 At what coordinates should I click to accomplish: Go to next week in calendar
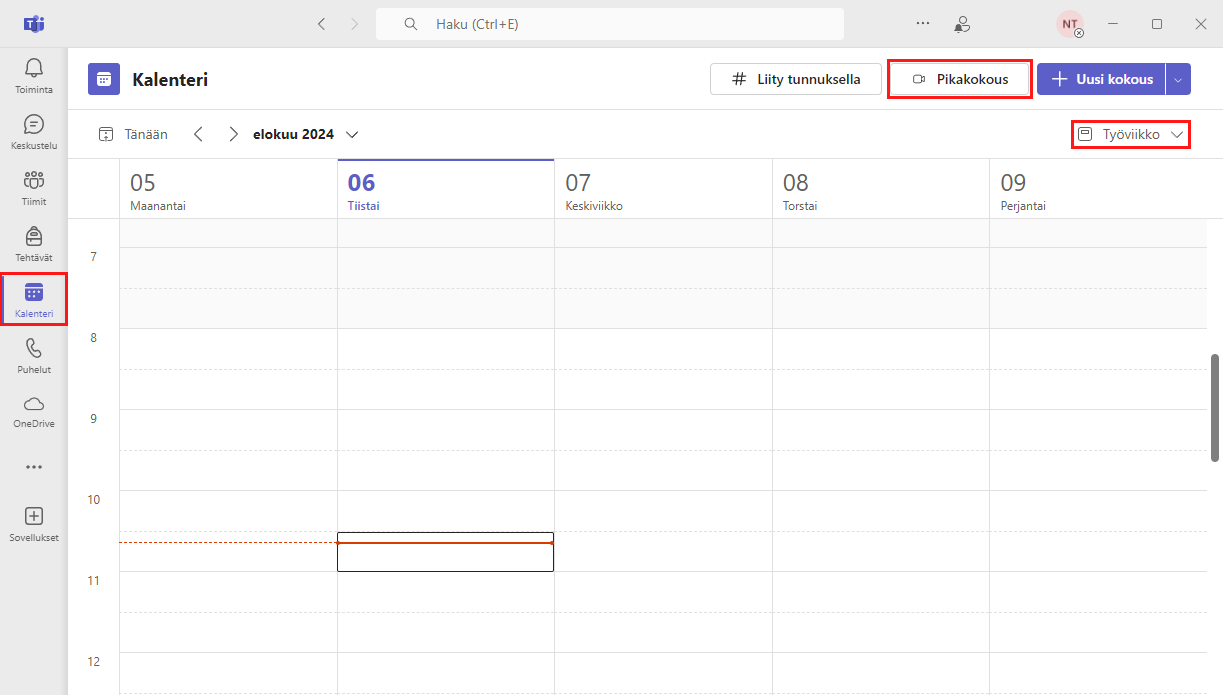coord(233,134)
